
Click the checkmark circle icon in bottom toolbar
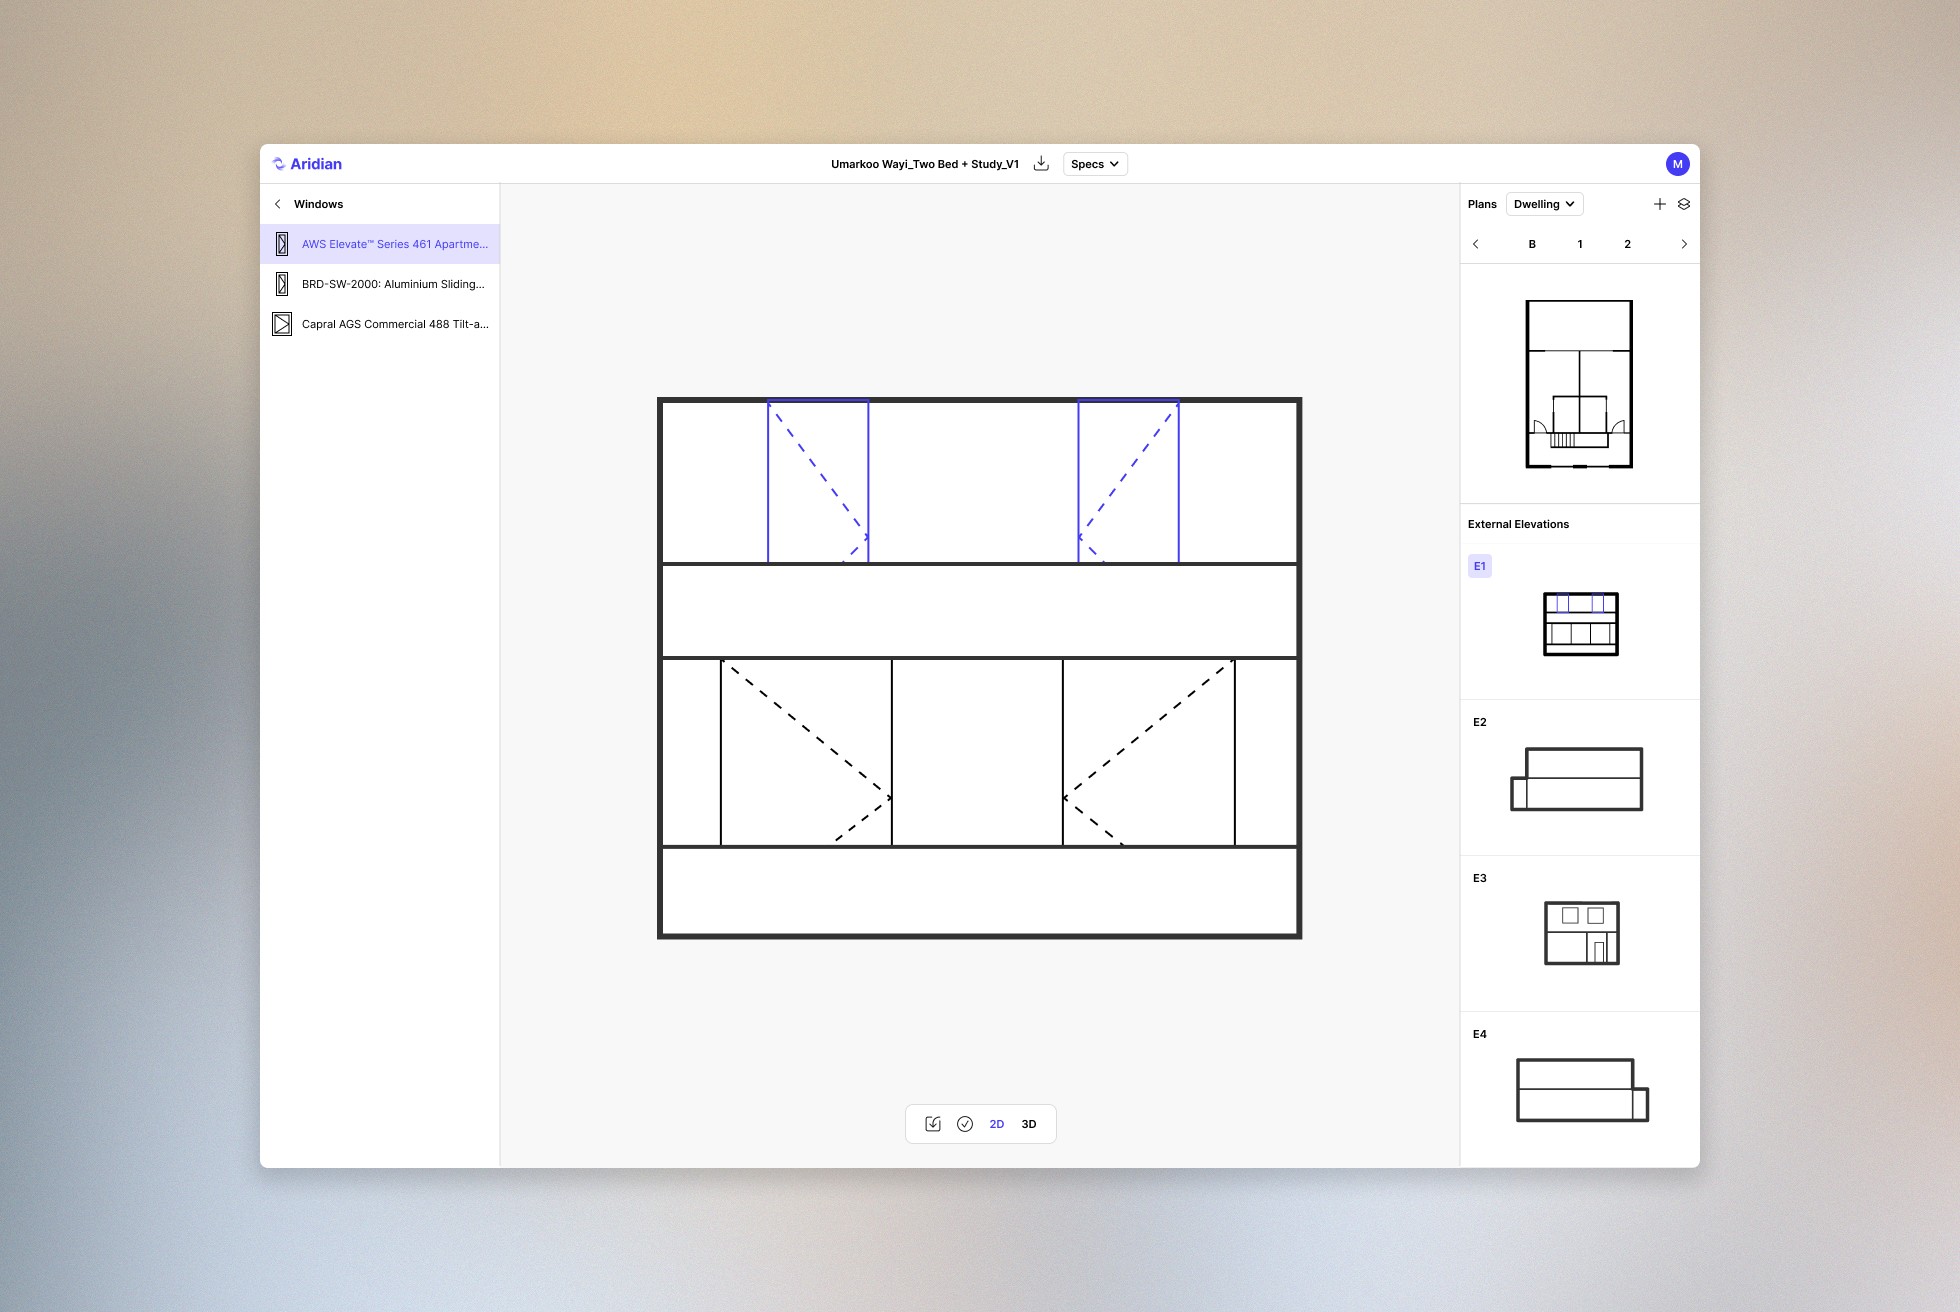pos(965,1124)
